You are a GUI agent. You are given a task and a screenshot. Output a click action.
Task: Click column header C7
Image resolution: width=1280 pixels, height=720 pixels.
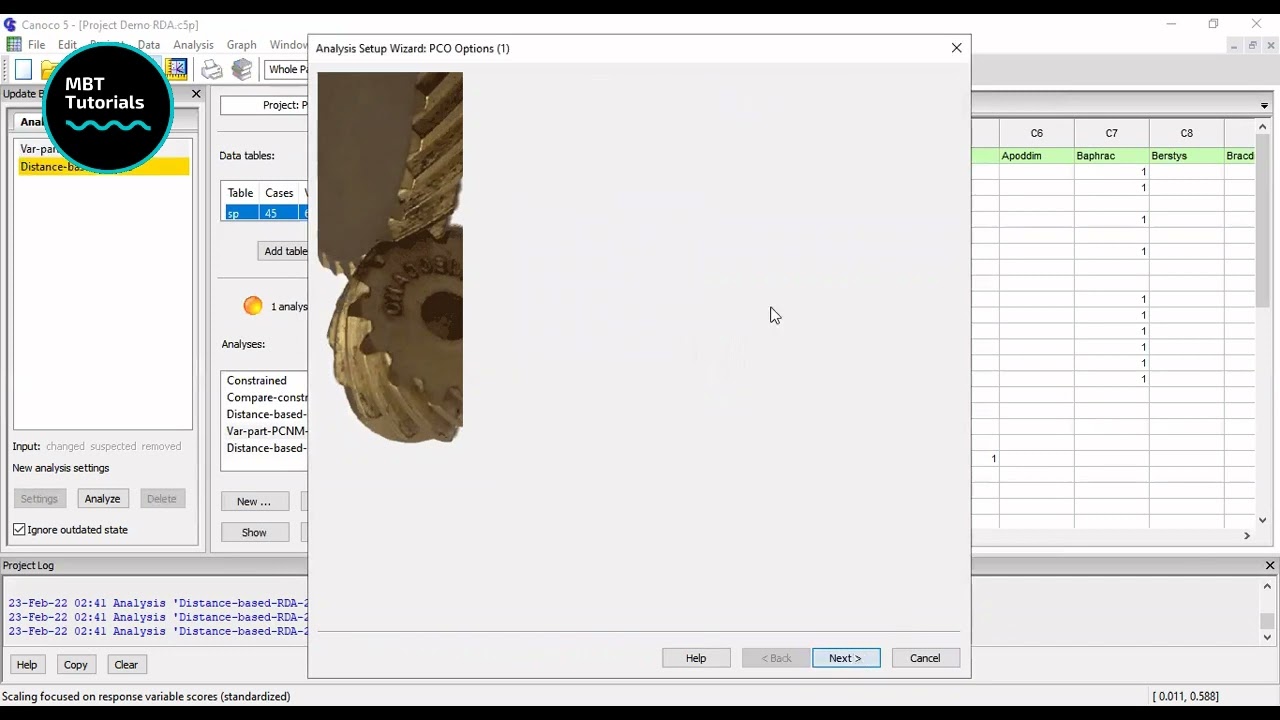(1112, 133)
